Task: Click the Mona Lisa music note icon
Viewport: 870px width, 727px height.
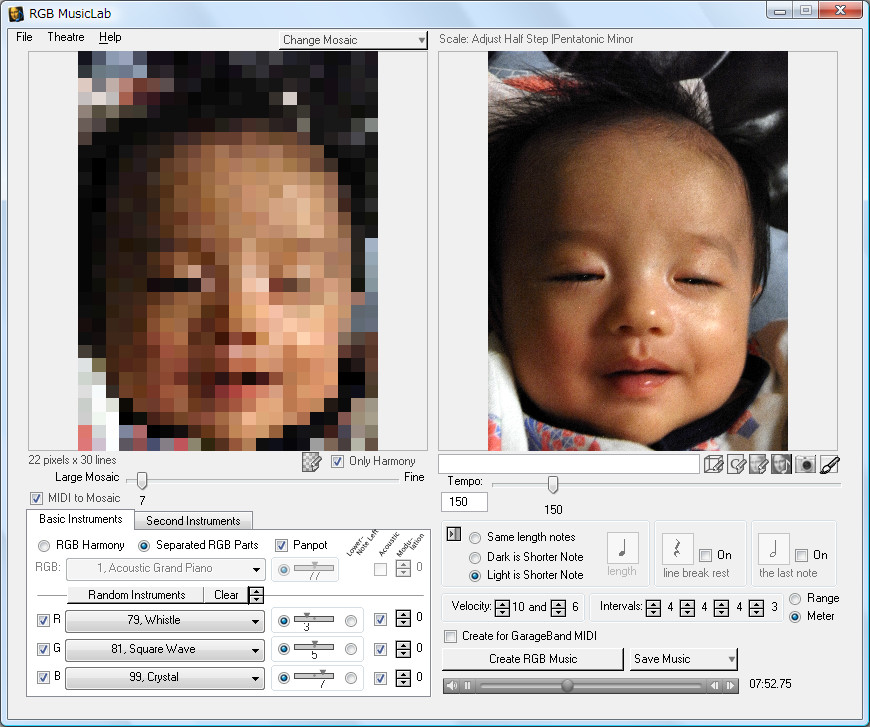Action: coord(781,465)
